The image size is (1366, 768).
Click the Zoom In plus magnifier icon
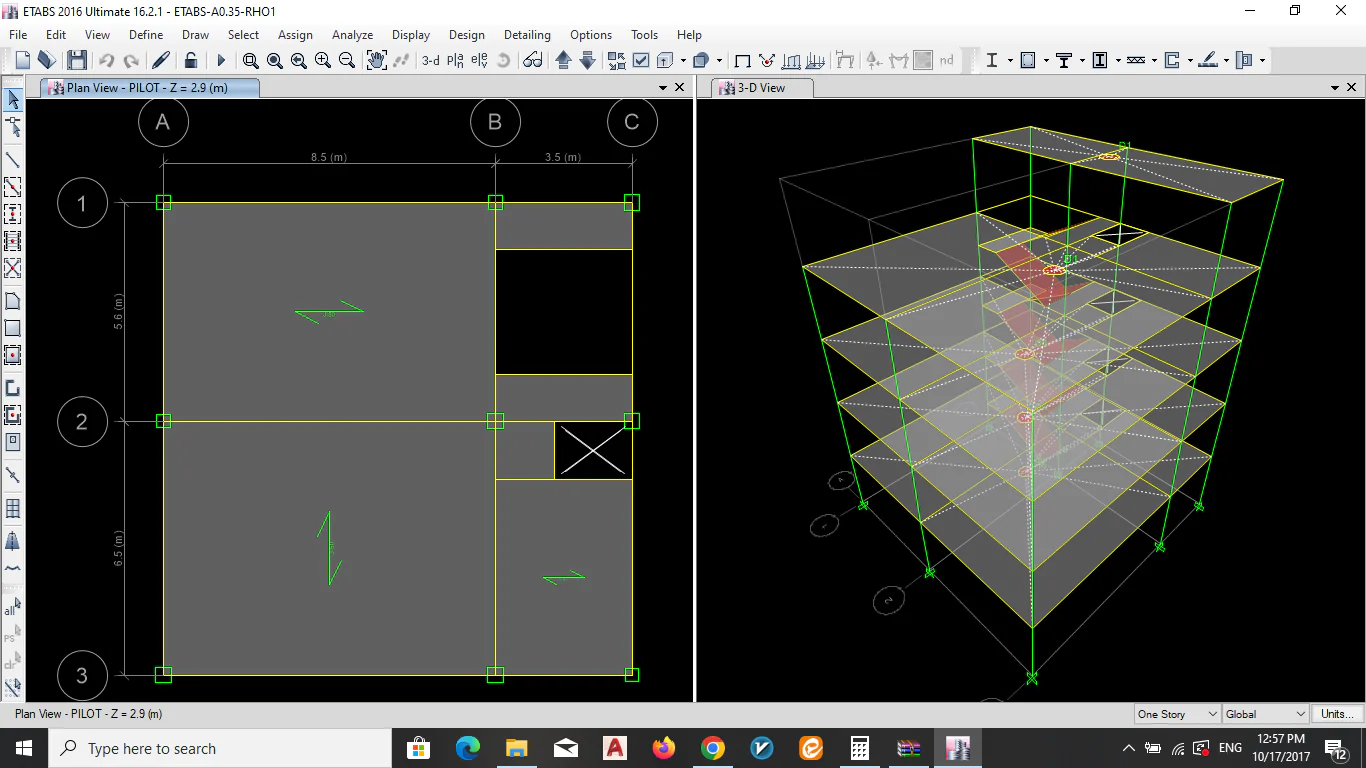point(322,61)
